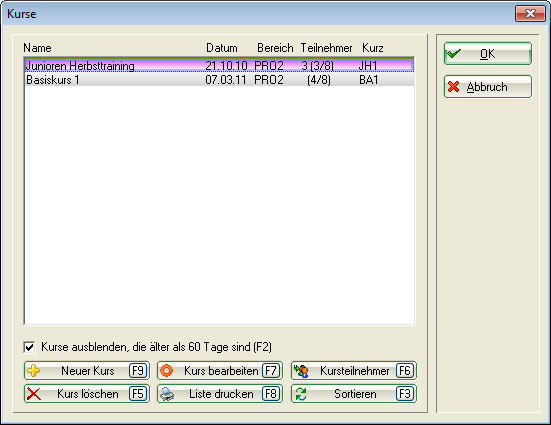Click the green checkmark icon on OK
The height and width of the screenshot is (425, 551).
453,54
